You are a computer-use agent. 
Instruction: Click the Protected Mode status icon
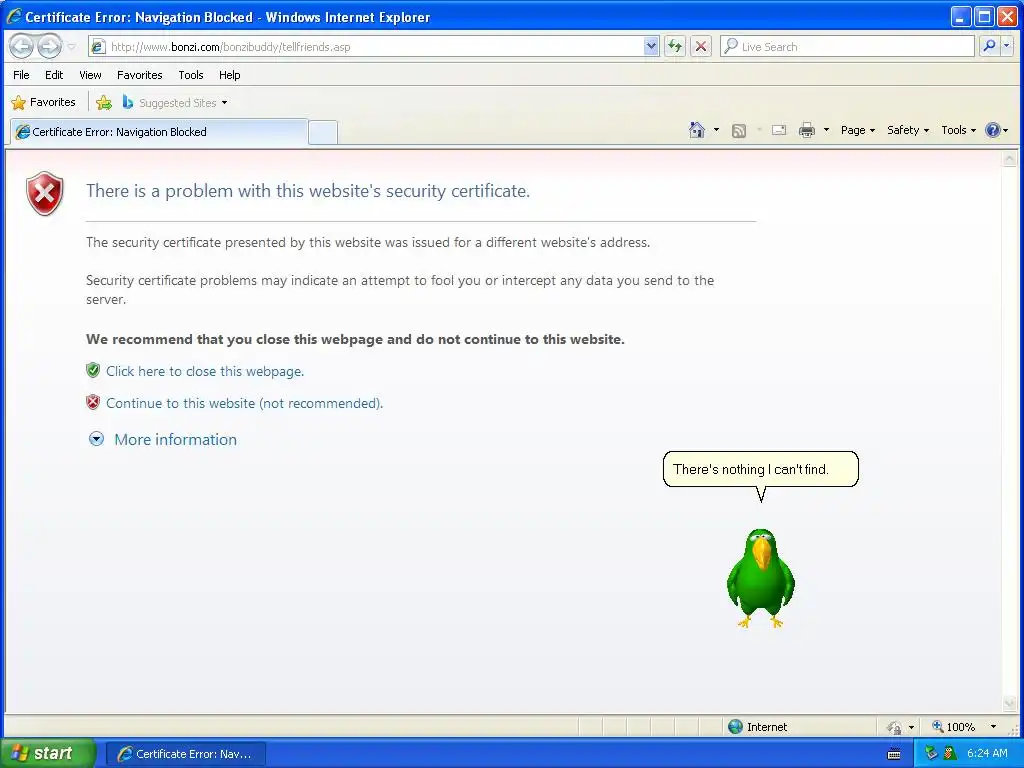pyautogui.click(x=894, y=727)
